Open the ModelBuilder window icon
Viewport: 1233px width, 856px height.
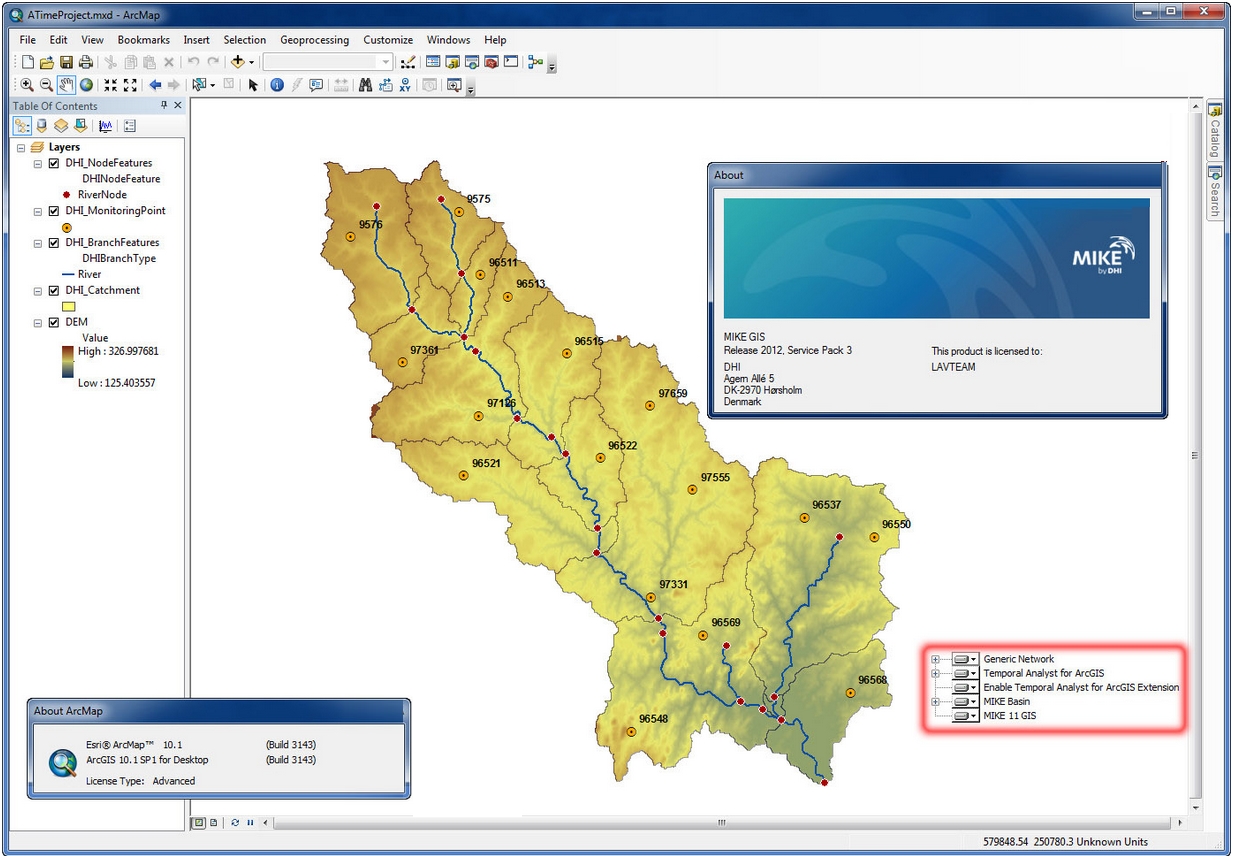click(x=536, y=62)
